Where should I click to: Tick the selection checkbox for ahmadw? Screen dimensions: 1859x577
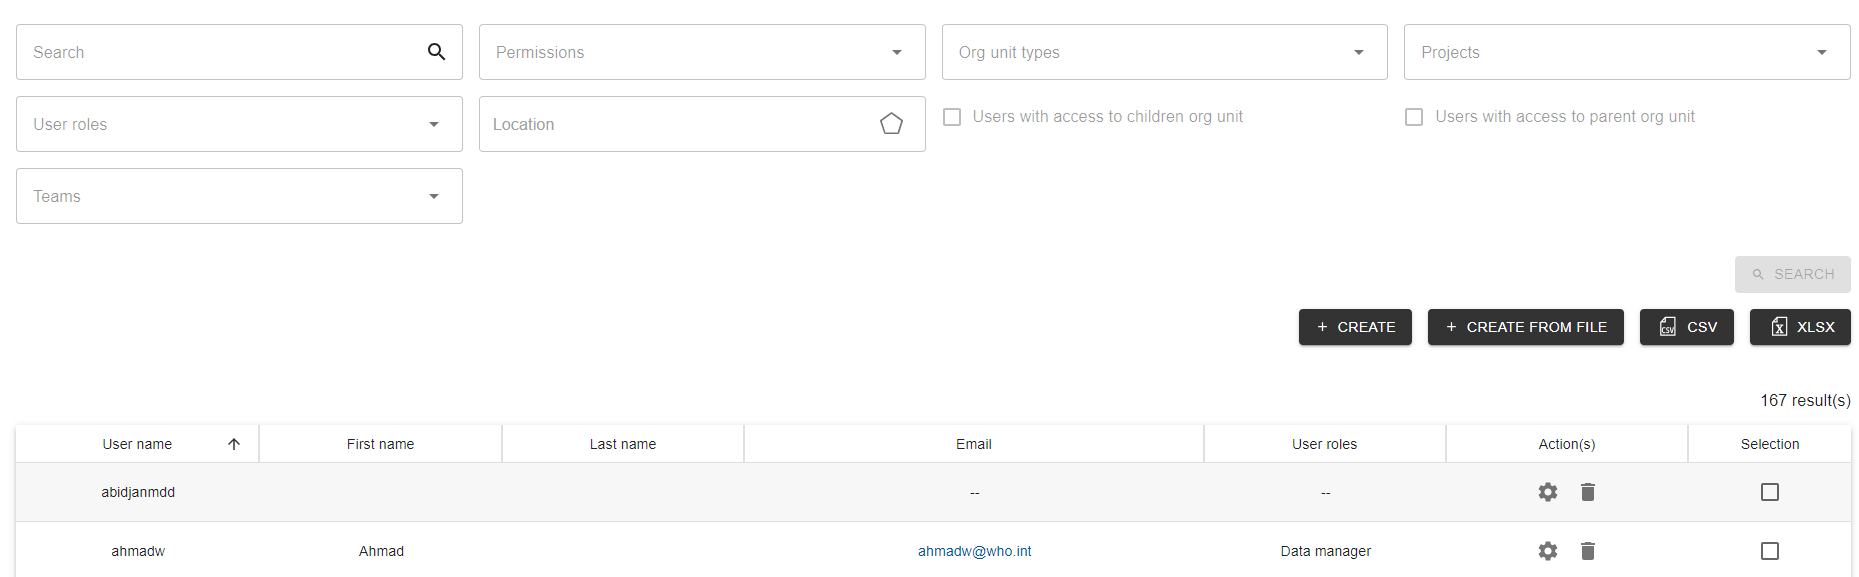click(1770, 551)
